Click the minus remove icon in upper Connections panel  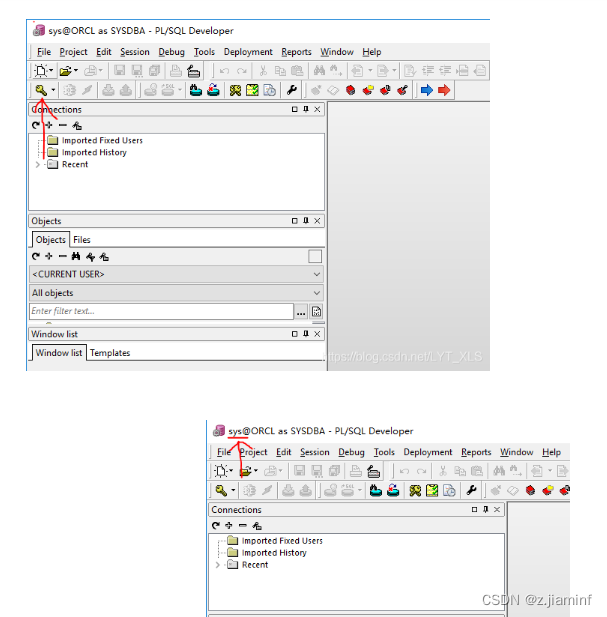[x=63, y=125]
